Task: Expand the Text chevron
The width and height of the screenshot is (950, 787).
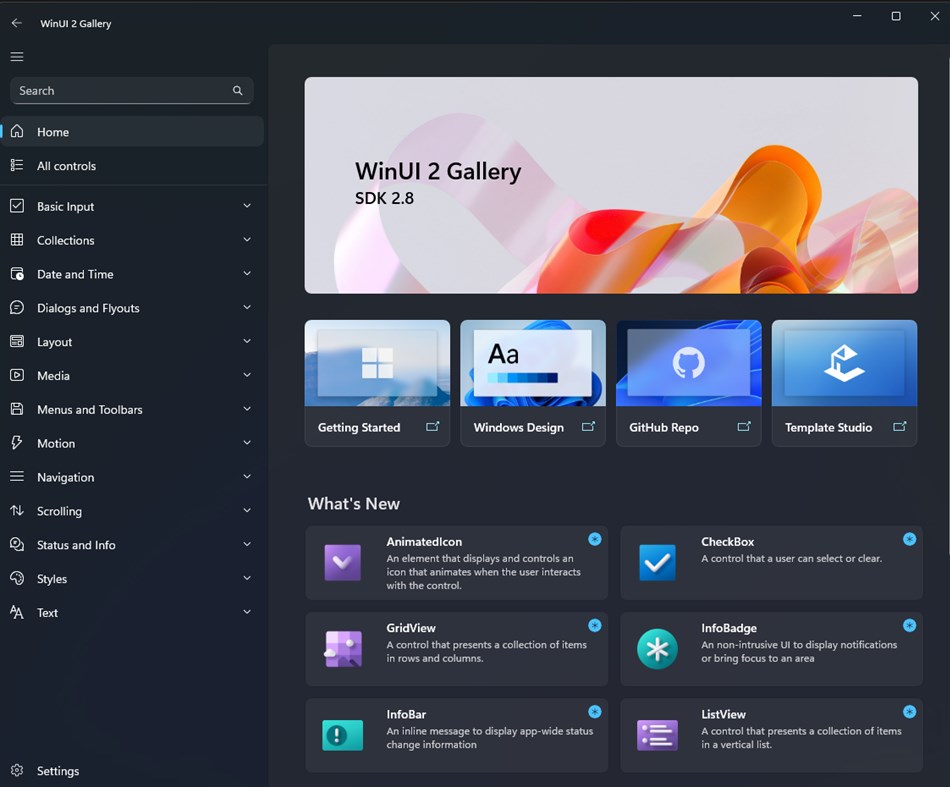Action: click(247, 612)
